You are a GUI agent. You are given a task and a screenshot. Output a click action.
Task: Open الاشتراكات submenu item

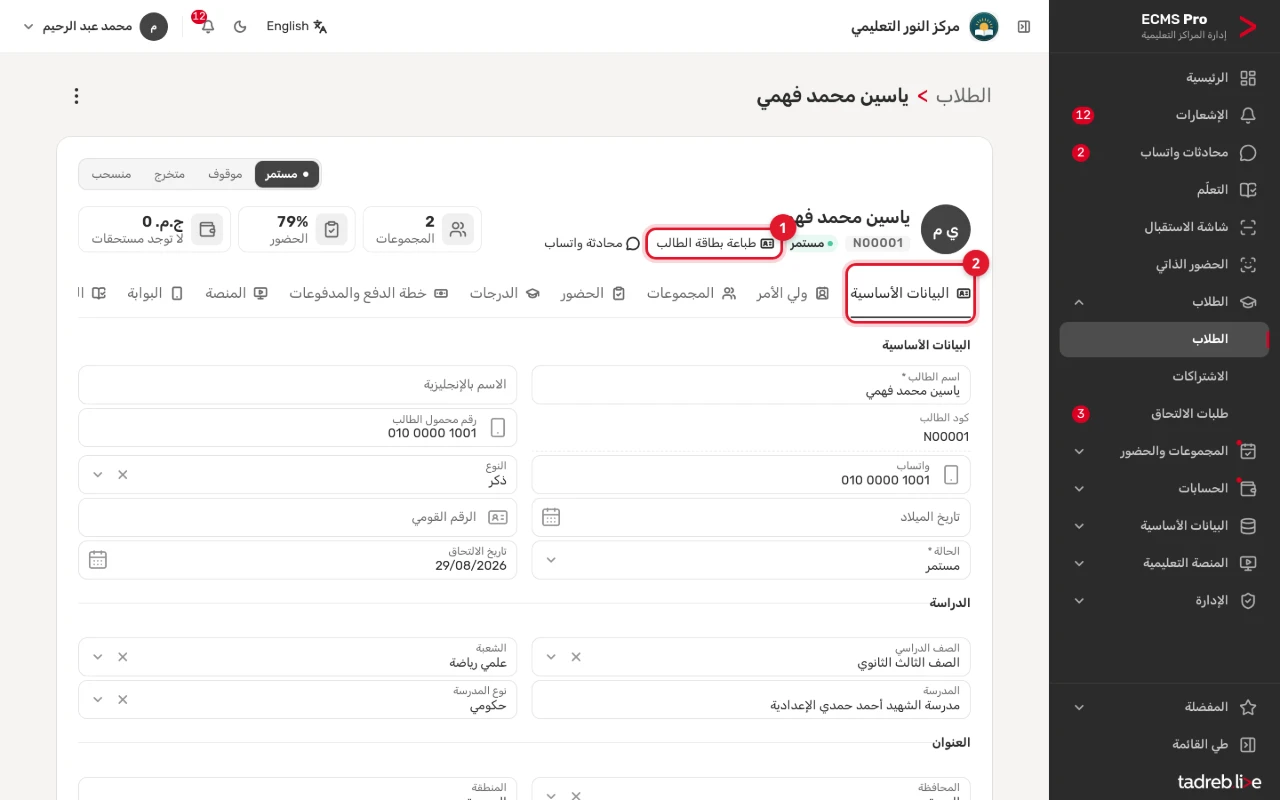(x=1164, y=376)
